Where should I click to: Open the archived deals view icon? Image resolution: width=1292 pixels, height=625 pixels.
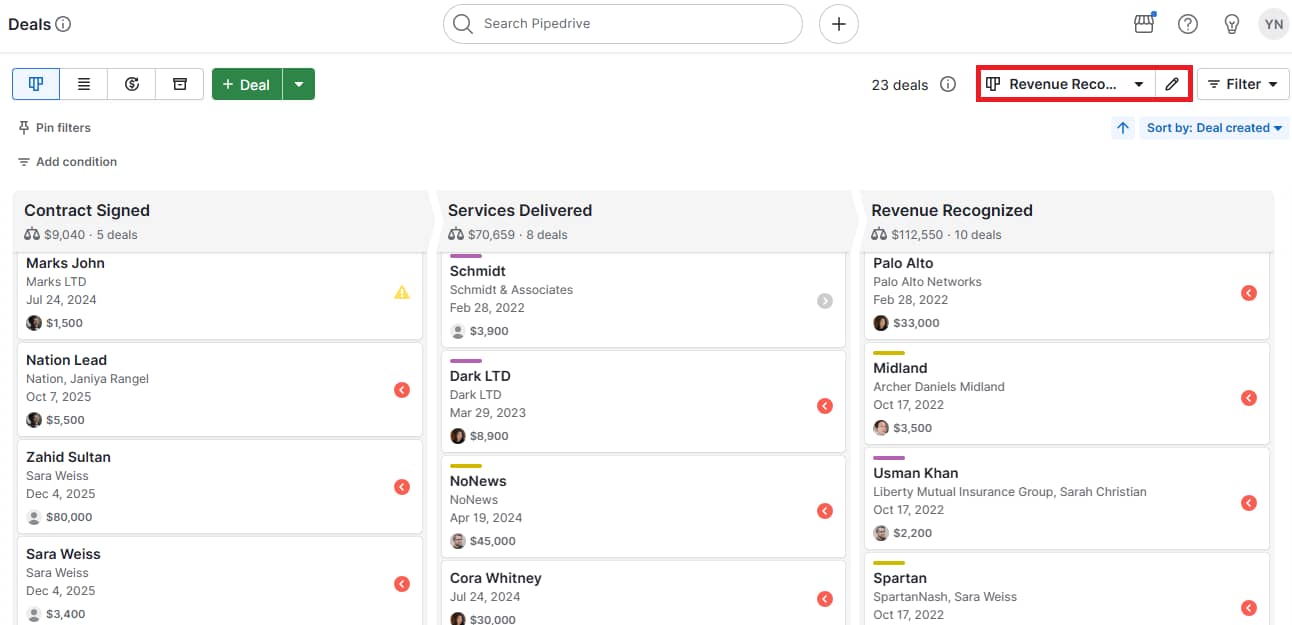pyautogui.click(x=179, y=84)
